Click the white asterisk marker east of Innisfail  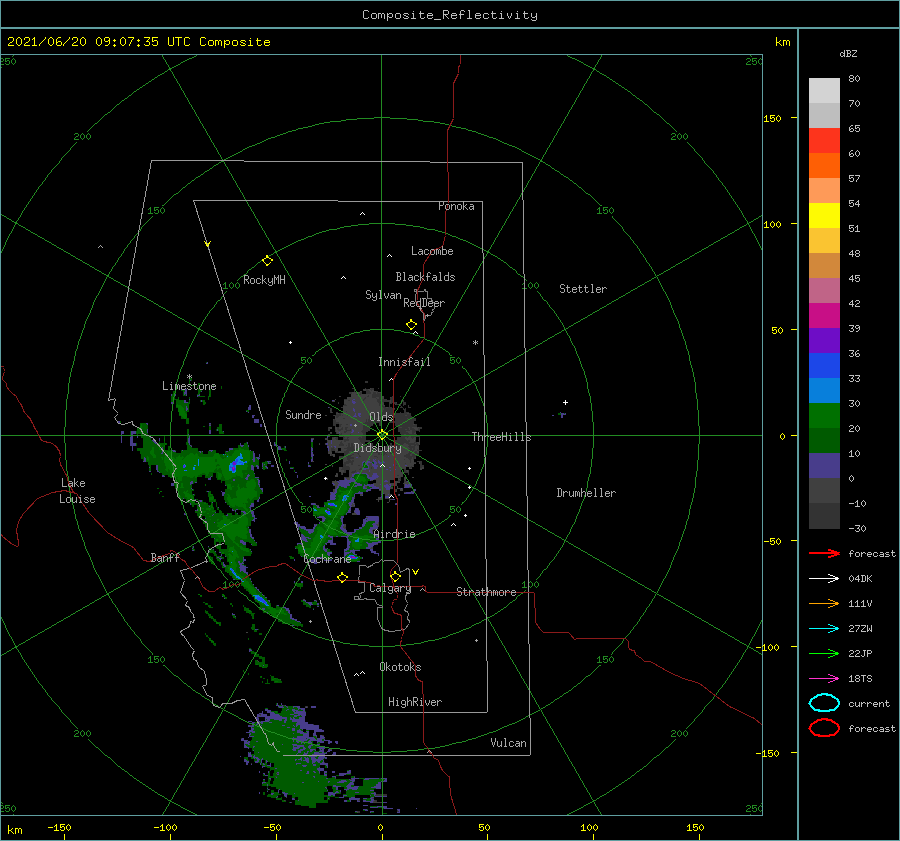tap(475, 343)
